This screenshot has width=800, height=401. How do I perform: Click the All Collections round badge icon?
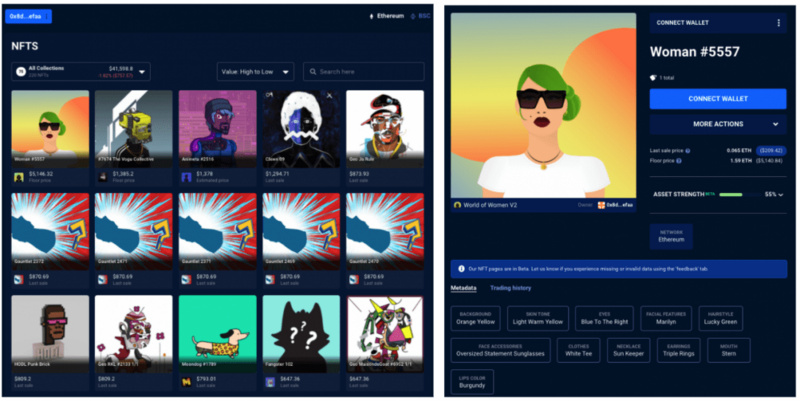21,71
